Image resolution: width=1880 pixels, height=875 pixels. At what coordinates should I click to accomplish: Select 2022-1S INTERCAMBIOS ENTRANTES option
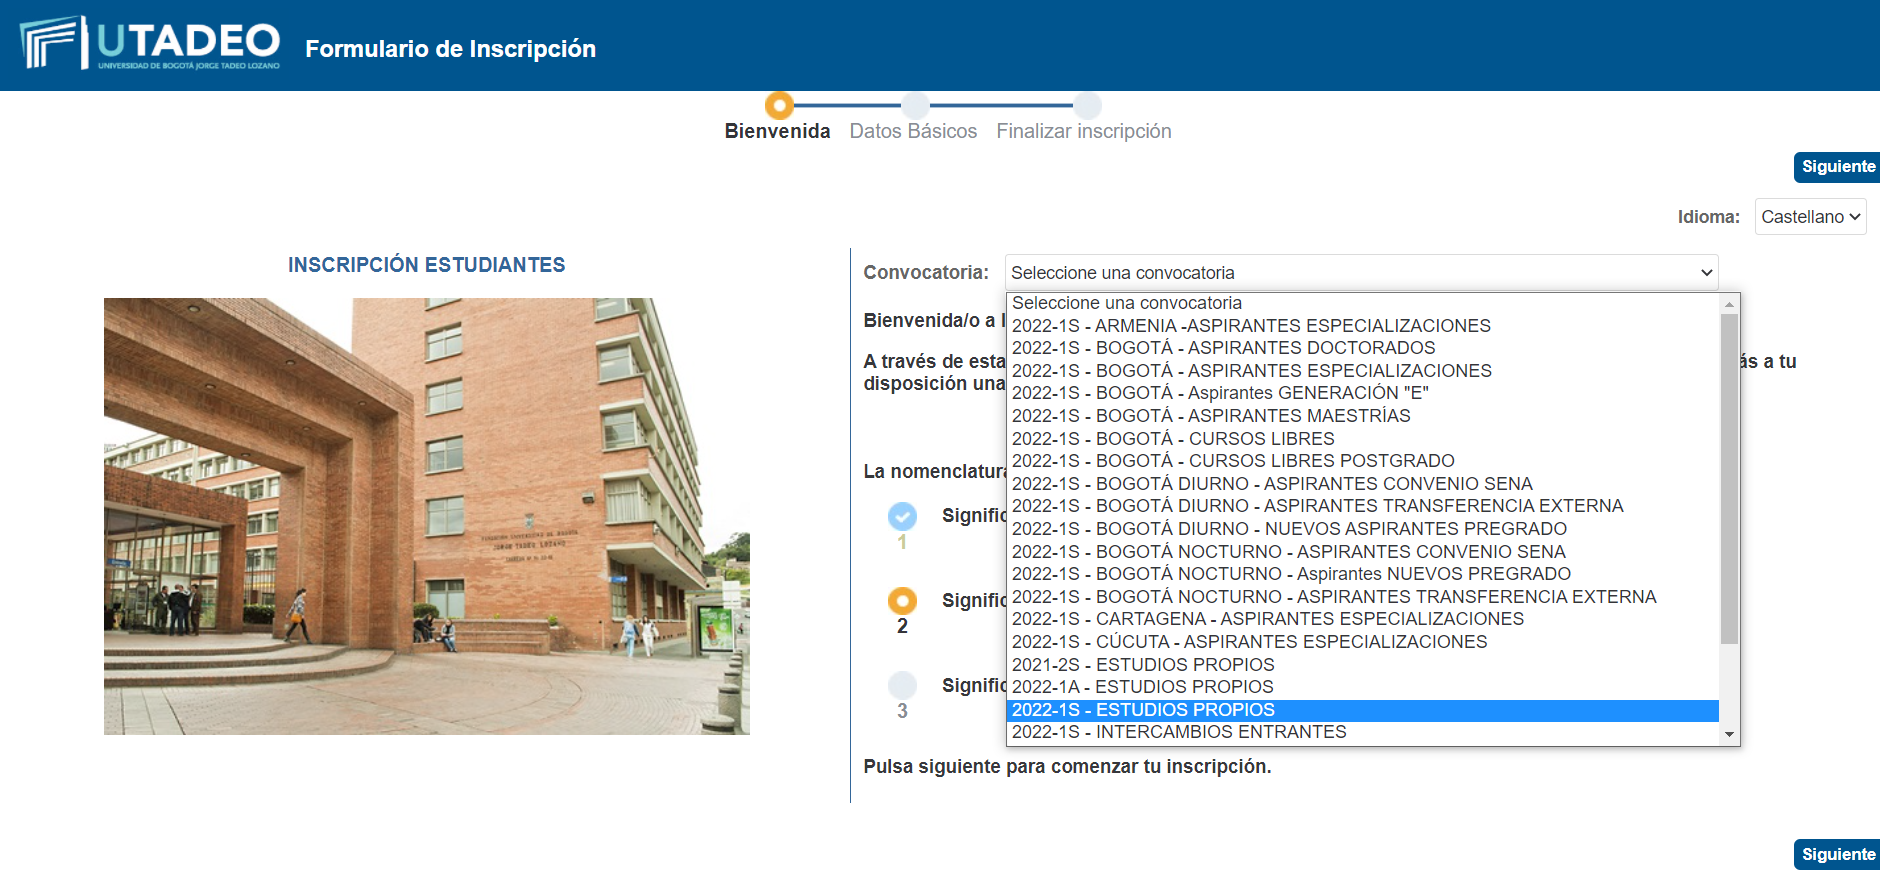(x=1179, y=732)
